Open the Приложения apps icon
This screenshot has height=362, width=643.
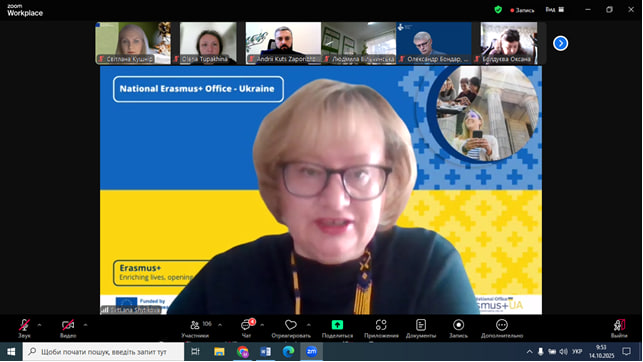(x=381, y=325)
